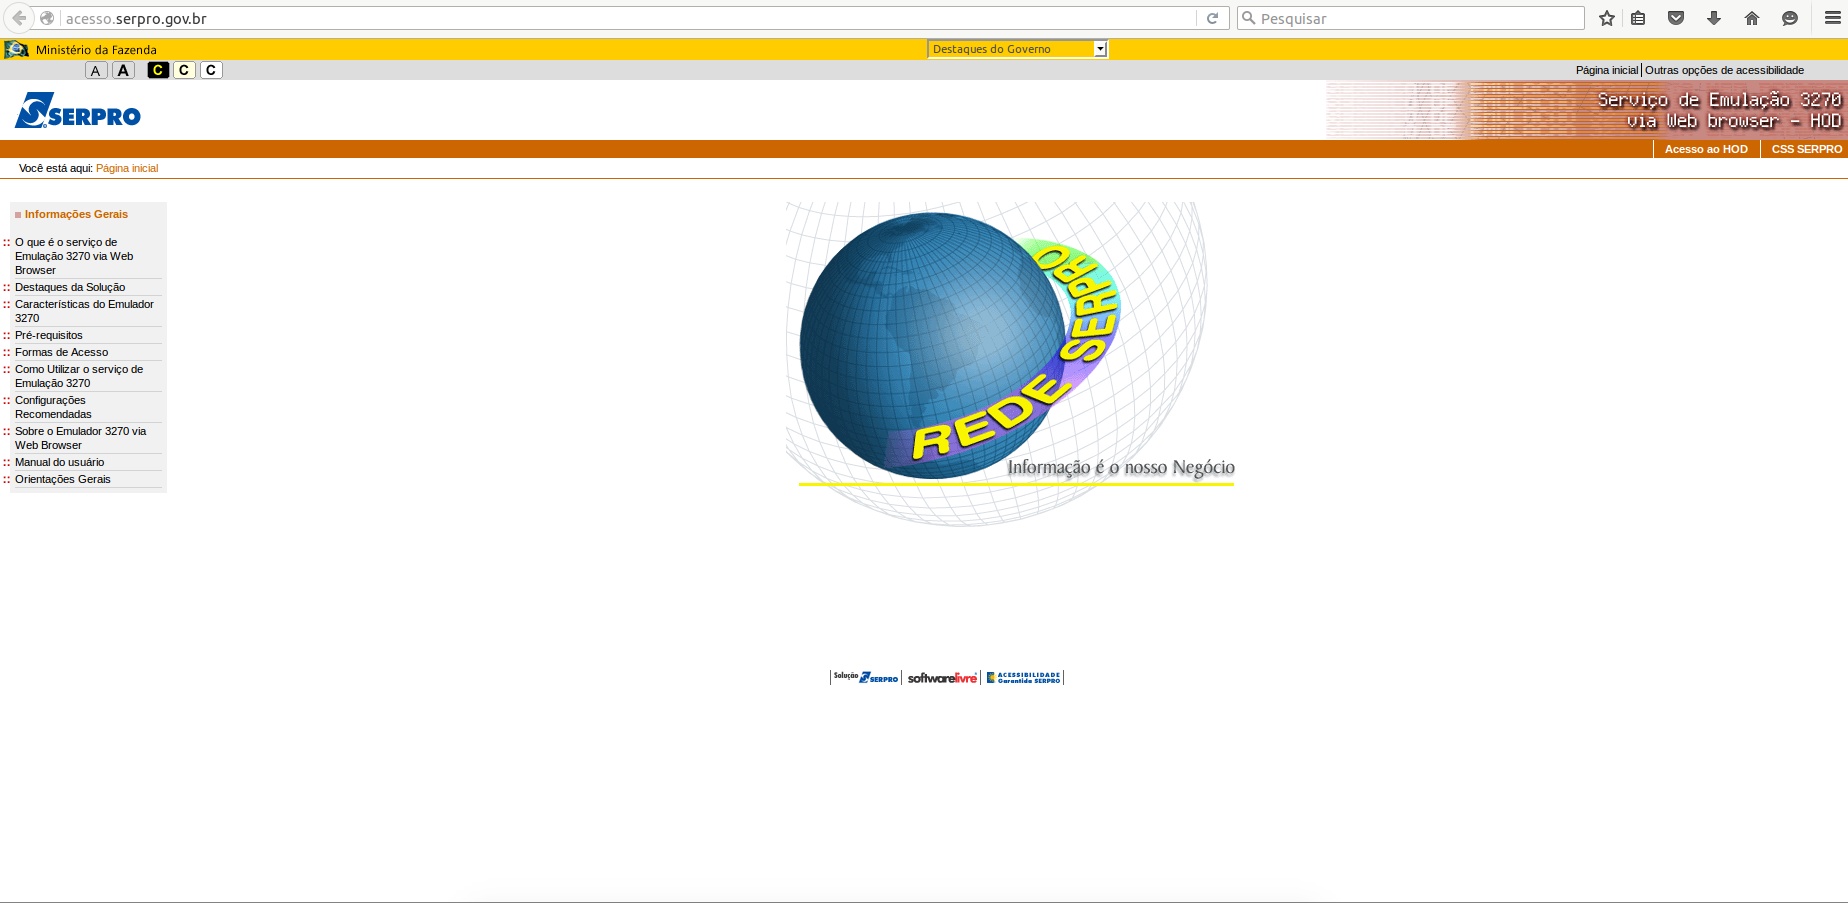The height and width of the screenshot is (903, 1848).
Task: Open Pré-requisitos menu item
Action: 49,335
